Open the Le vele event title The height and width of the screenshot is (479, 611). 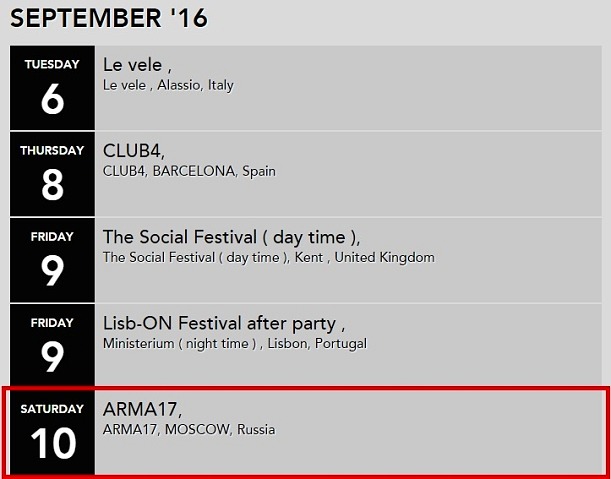pyautogui.click(x=137, y=65)
